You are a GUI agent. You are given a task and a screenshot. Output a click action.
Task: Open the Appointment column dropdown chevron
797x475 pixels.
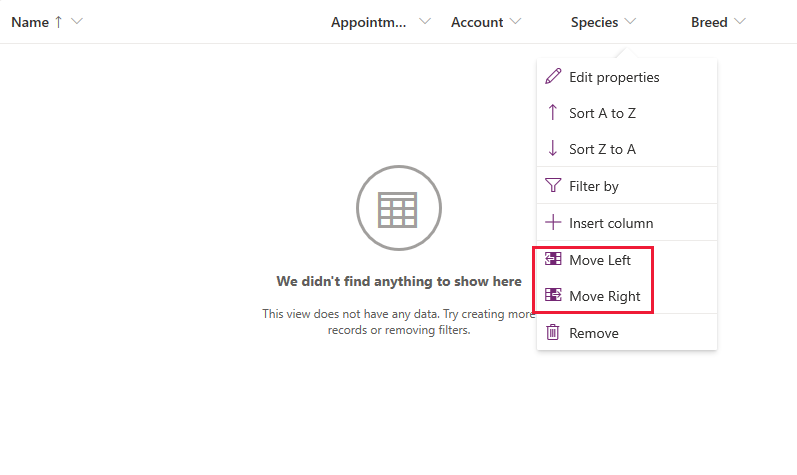(x=425, y=22)
